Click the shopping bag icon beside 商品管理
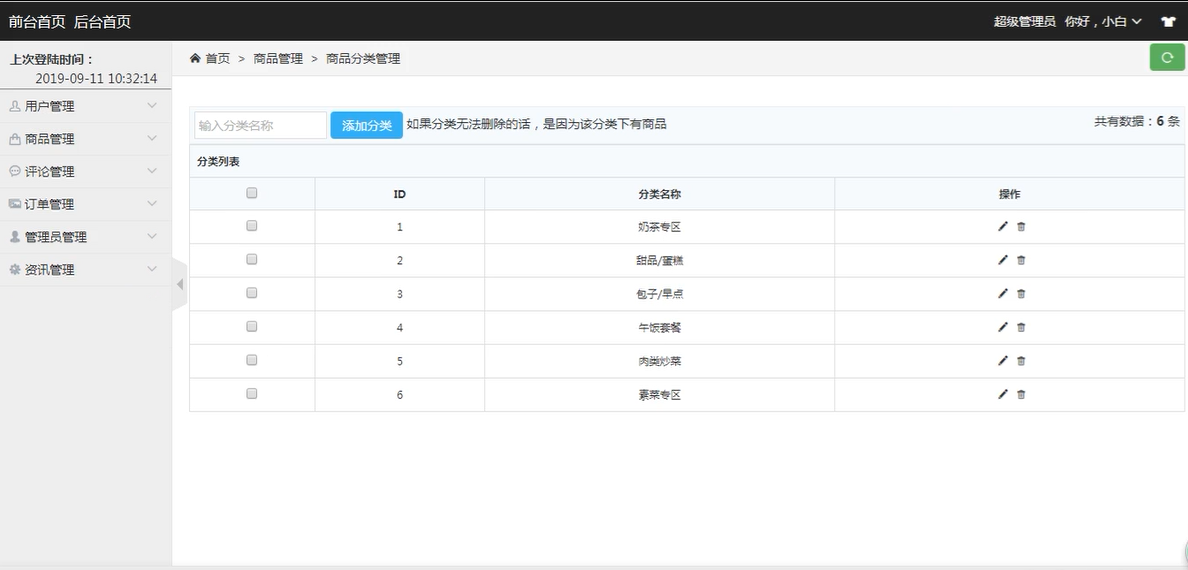1188x570 pixels. 14,139
